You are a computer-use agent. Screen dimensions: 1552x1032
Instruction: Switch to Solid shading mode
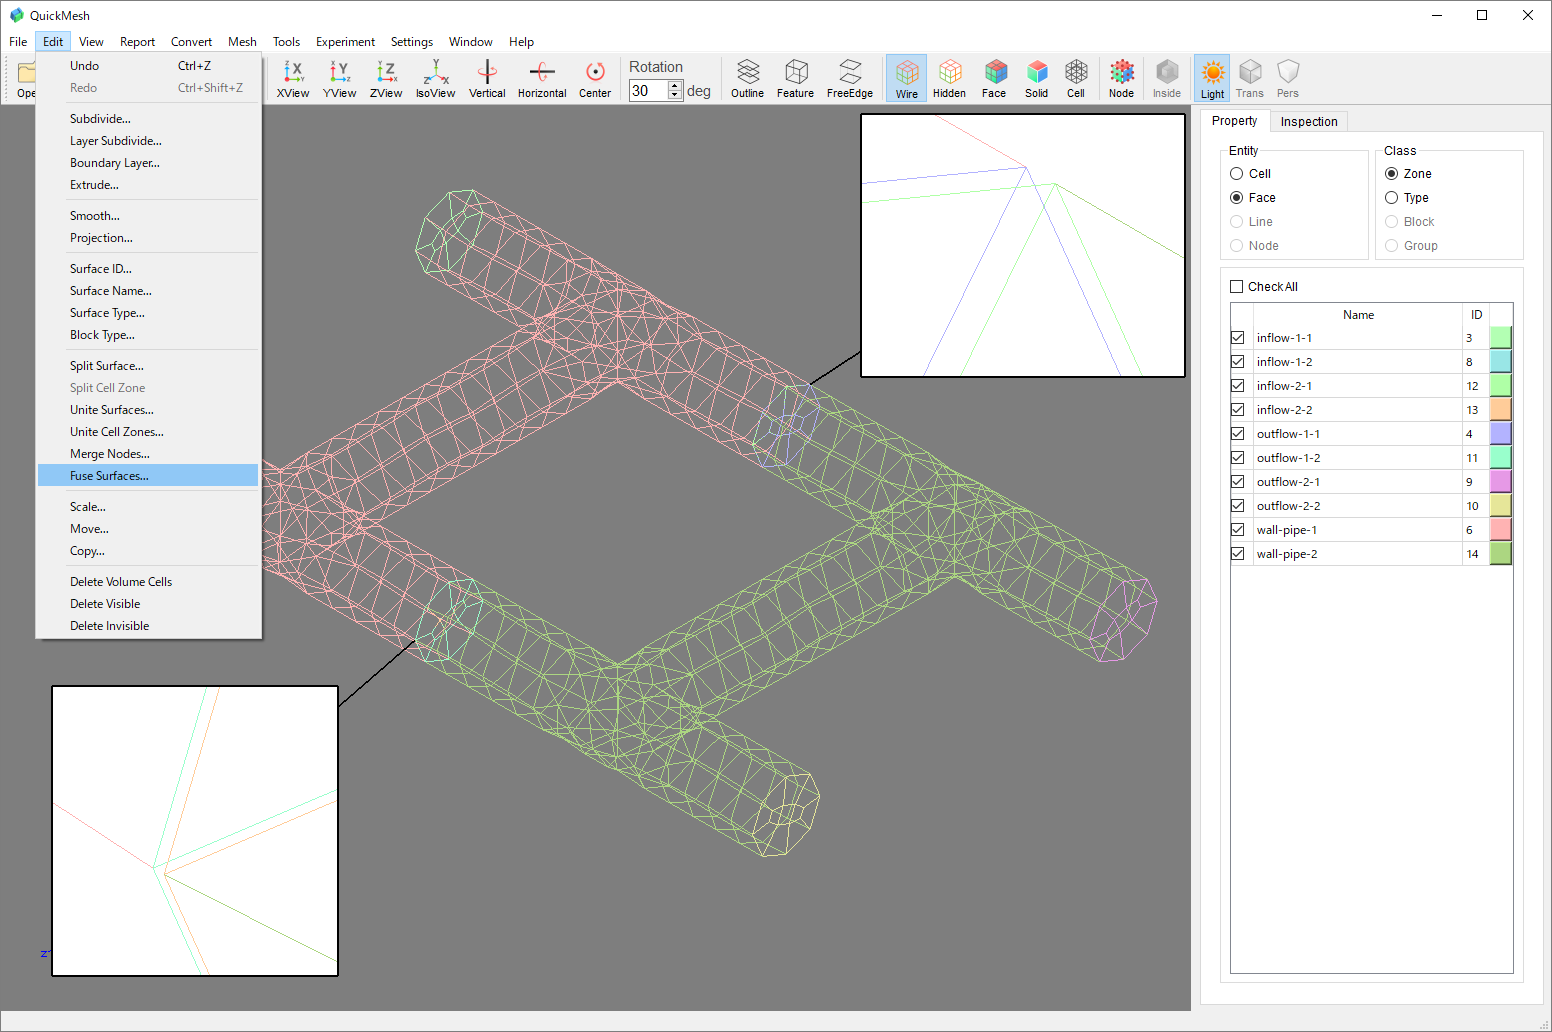point(1037,78)
